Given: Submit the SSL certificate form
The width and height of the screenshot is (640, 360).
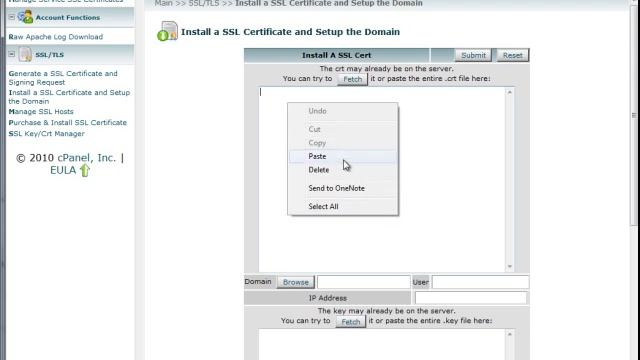Looking at the screenshot, I should (473, 55).
